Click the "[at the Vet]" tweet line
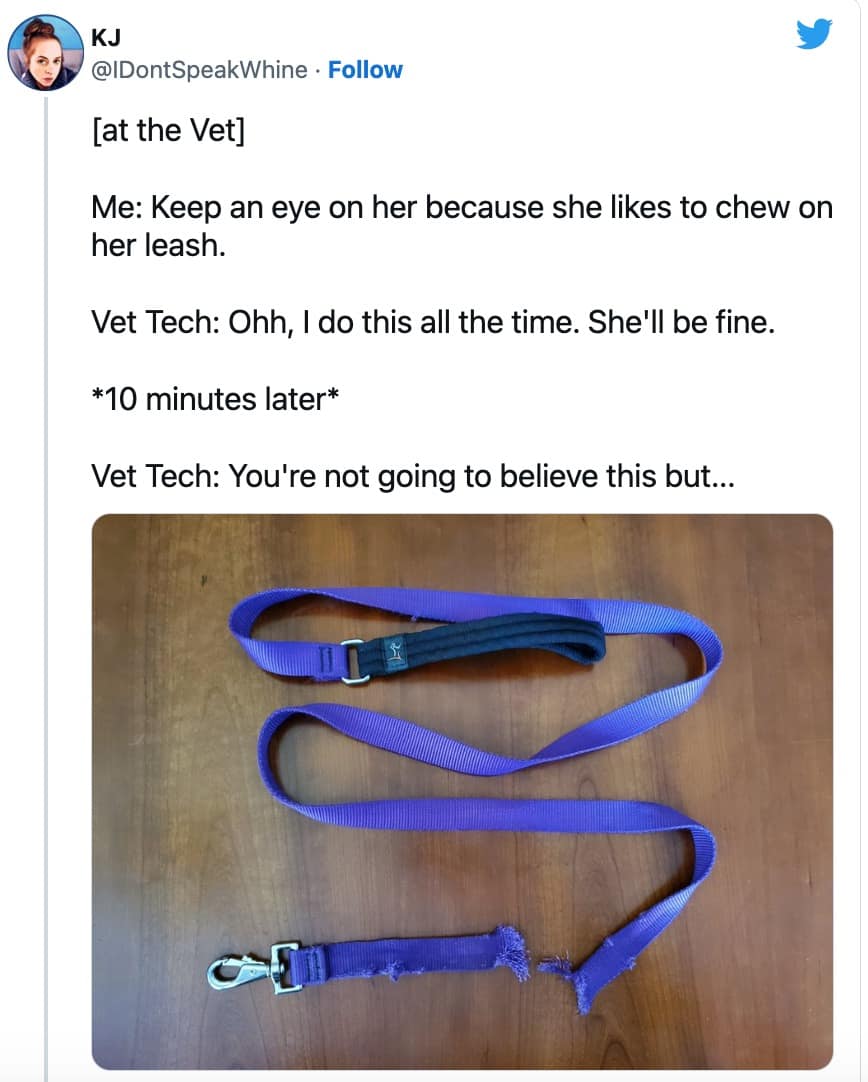The image size is (868, 1082). pos(168,130)
